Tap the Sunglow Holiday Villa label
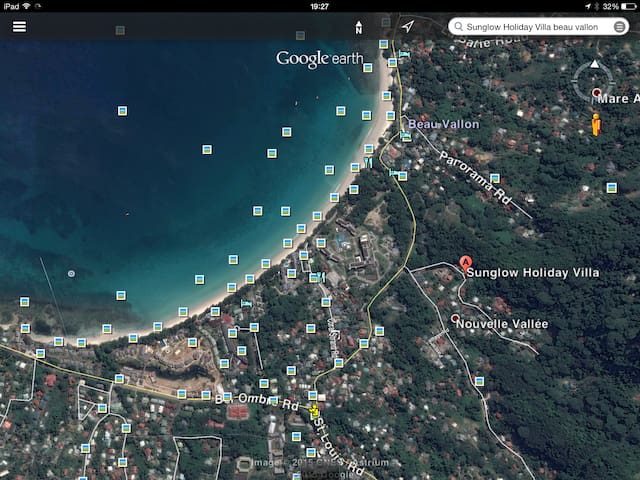The image size is (640, 480). click(x=533, y=273)
